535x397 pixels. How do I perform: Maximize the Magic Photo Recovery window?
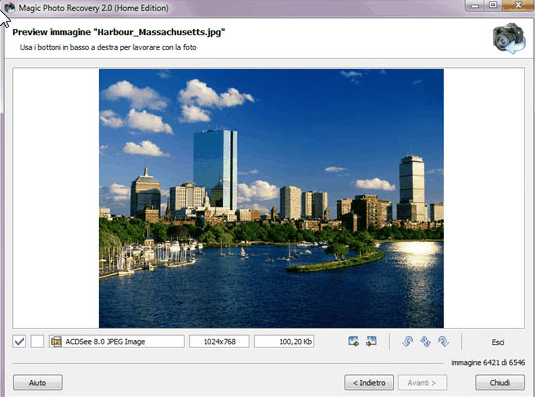pos(493,5)
